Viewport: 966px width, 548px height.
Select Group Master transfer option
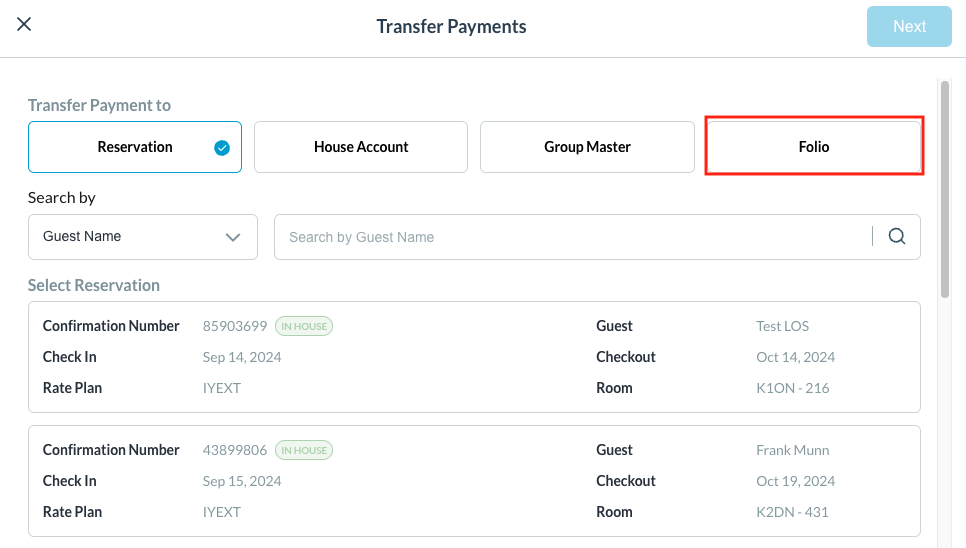[x=587, y=147]
